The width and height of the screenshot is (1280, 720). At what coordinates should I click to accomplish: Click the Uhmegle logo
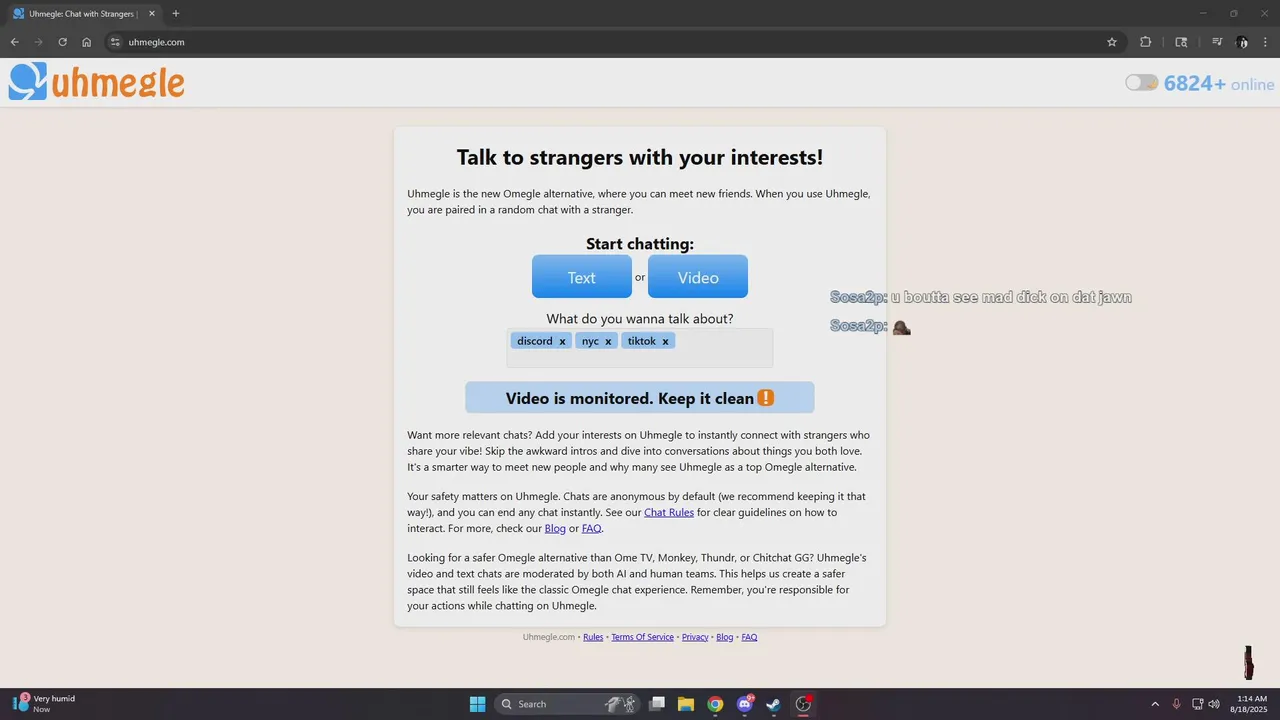[97, 82]
